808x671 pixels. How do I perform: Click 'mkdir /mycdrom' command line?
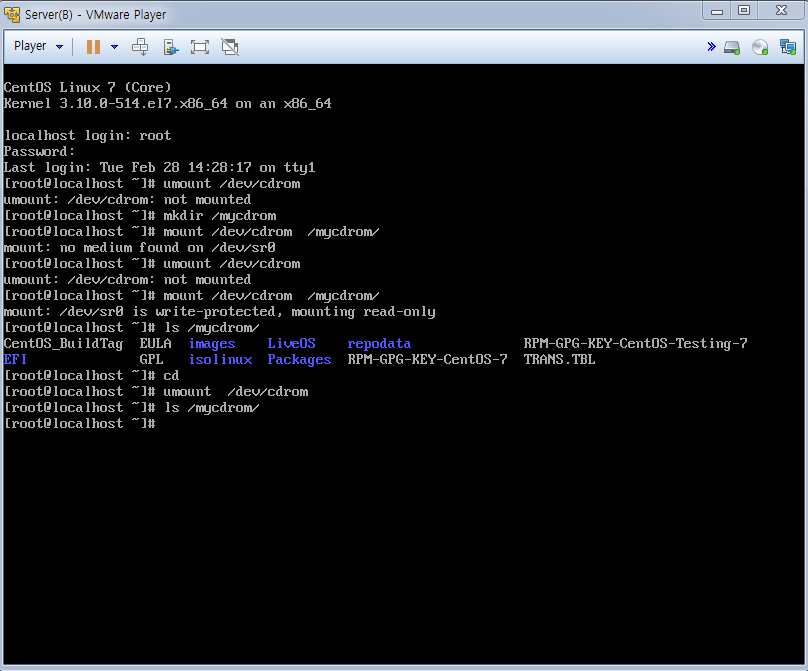pos(220,216)
